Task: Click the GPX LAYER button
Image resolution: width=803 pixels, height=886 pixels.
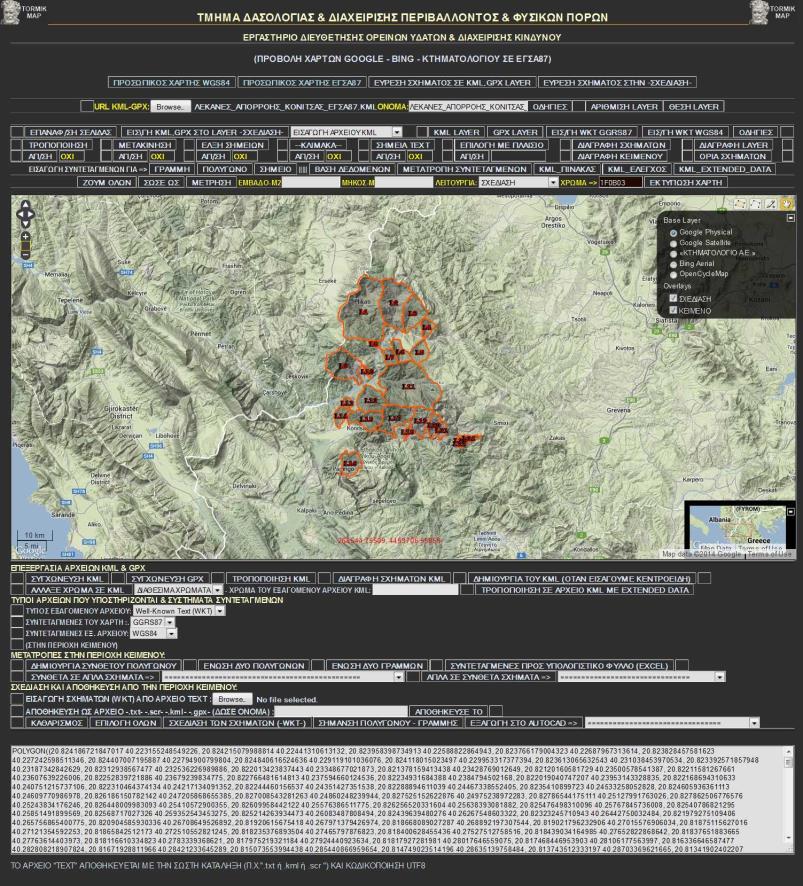Action: (515, 132)
